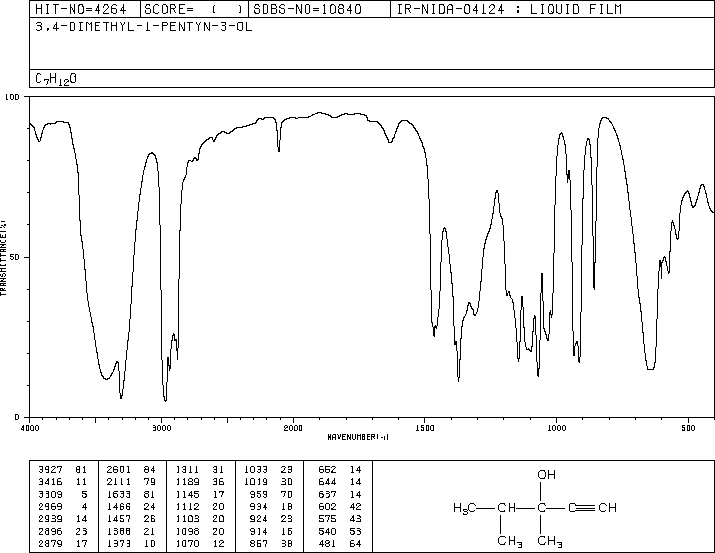Click the 934 peak table entry
Image resolution: width=715 pixels, height=553 pixels.
271,506
